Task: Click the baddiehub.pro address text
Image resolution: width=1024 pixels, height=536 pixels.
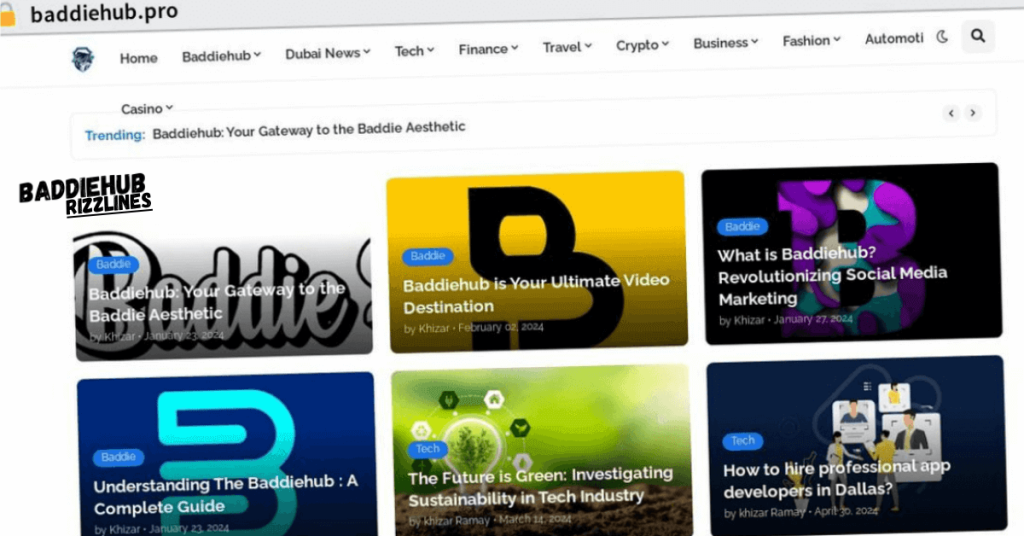Action: (x=104, y=12)
